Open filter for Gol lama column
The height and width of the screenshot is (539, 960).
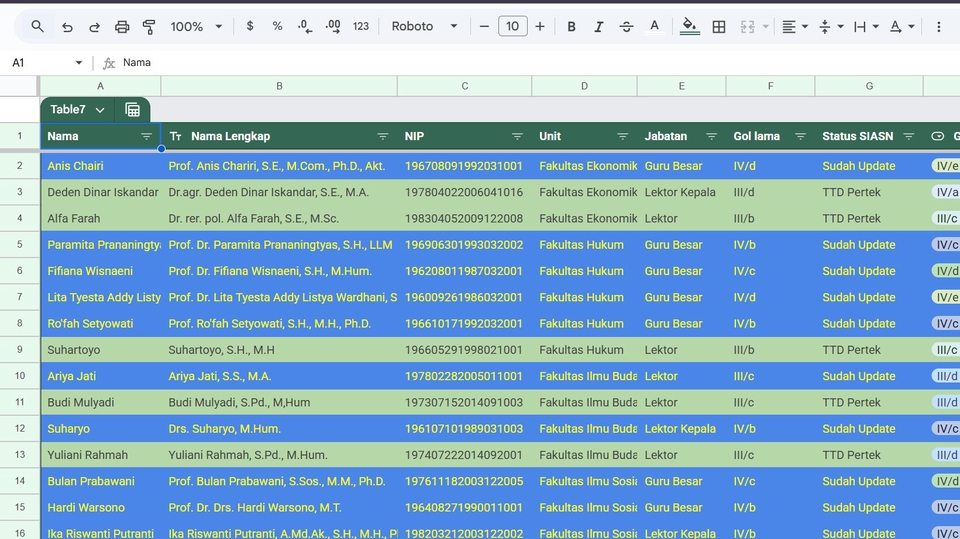(x=800, y=137)
